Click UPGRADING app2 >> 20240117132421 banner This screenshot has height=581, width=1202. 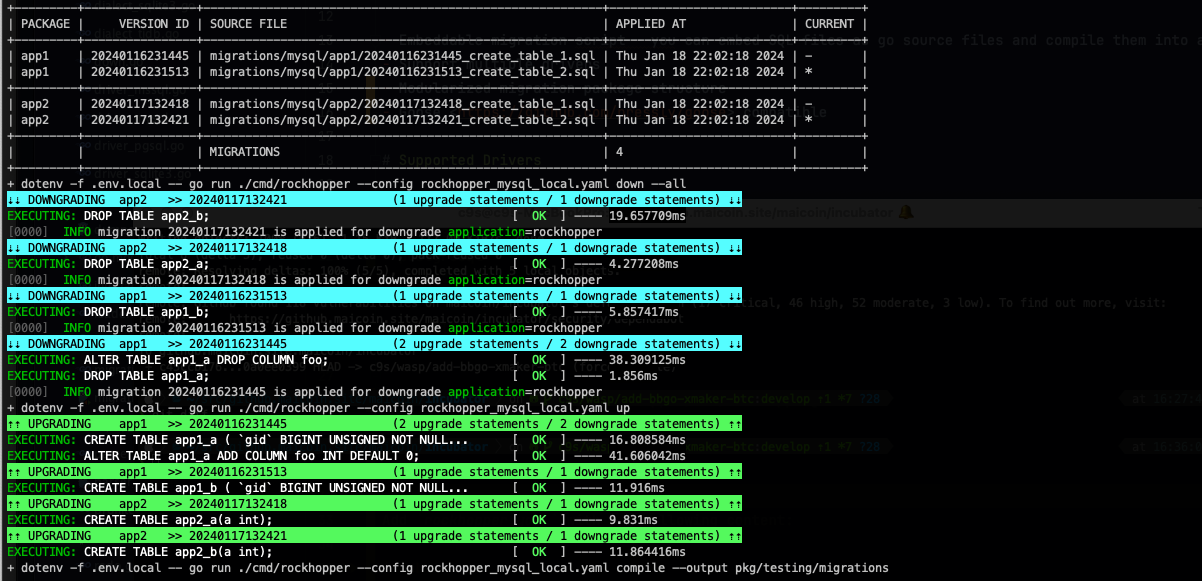click(x=375, y=537)
